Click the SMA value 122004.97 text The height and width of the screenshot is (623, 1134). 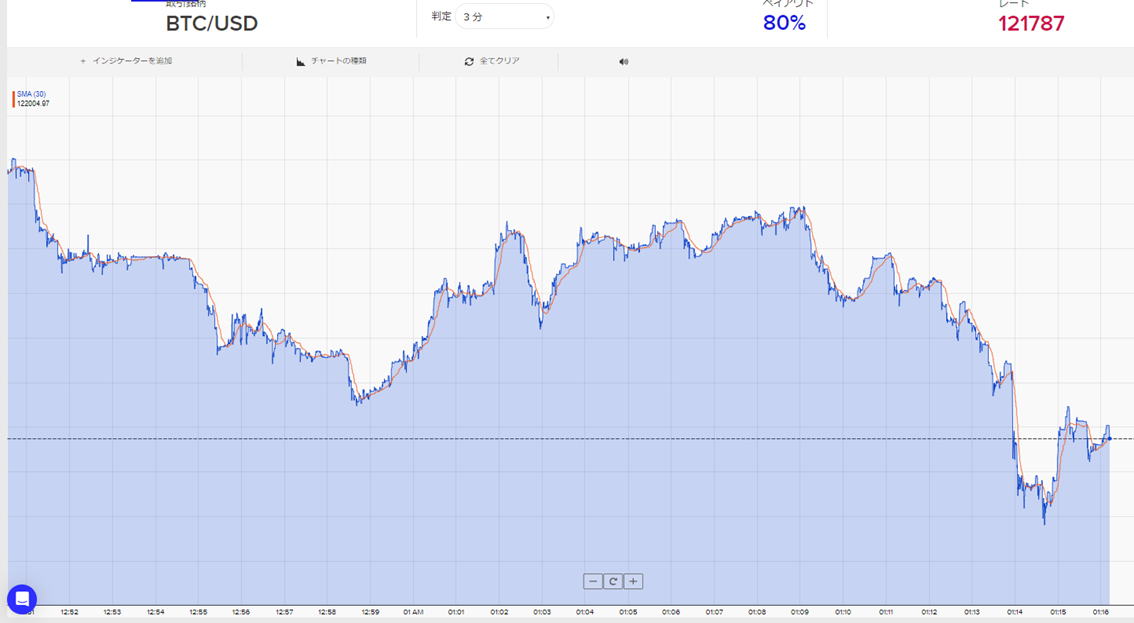33,104
